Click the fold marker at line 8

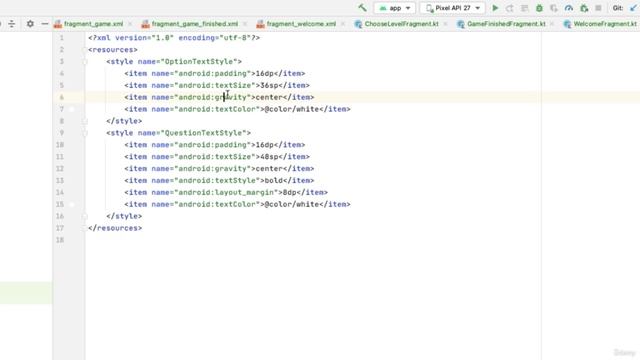85,121
